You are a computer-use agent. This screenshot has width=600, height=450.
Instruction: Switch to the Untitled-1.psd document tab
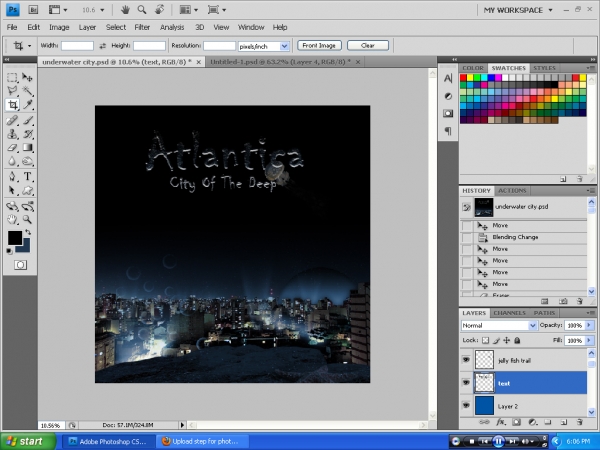click(285, 62)
